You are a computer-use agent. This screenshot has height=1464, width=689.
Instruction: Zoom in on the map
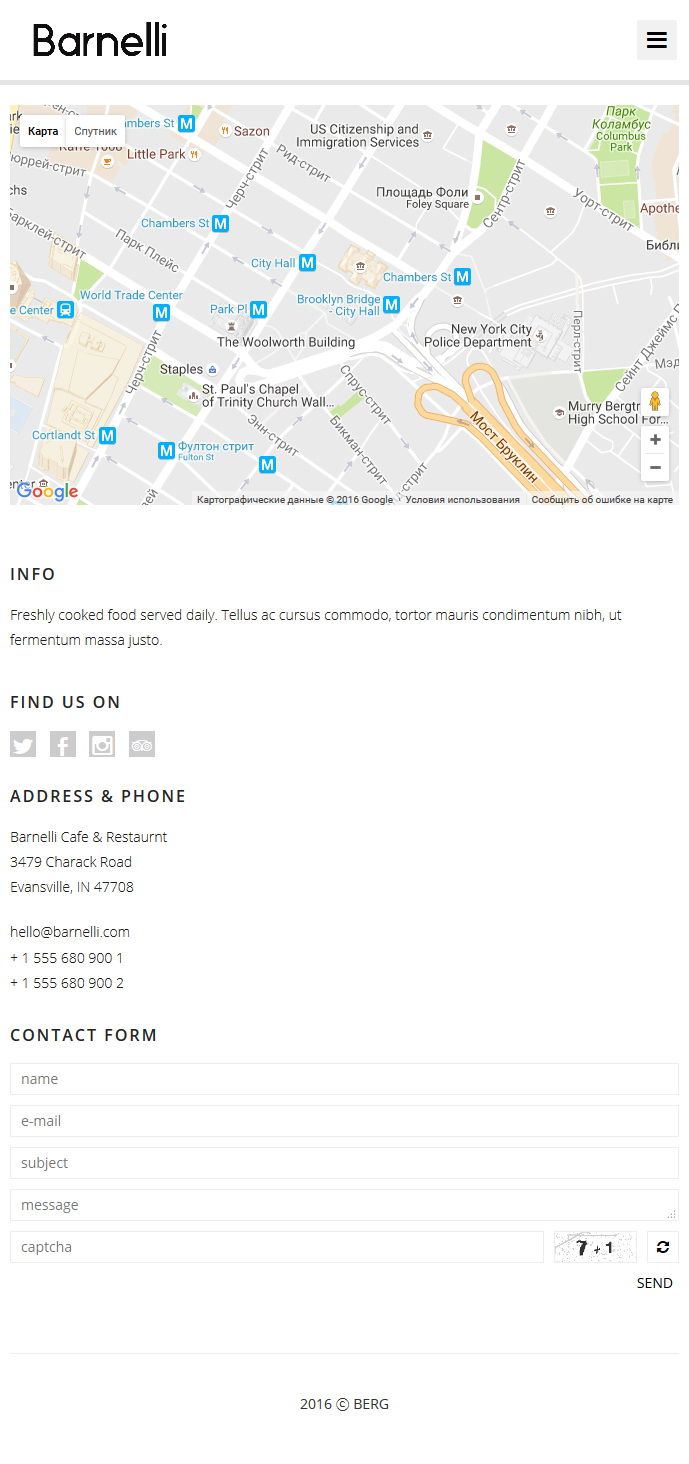[655, 440]
